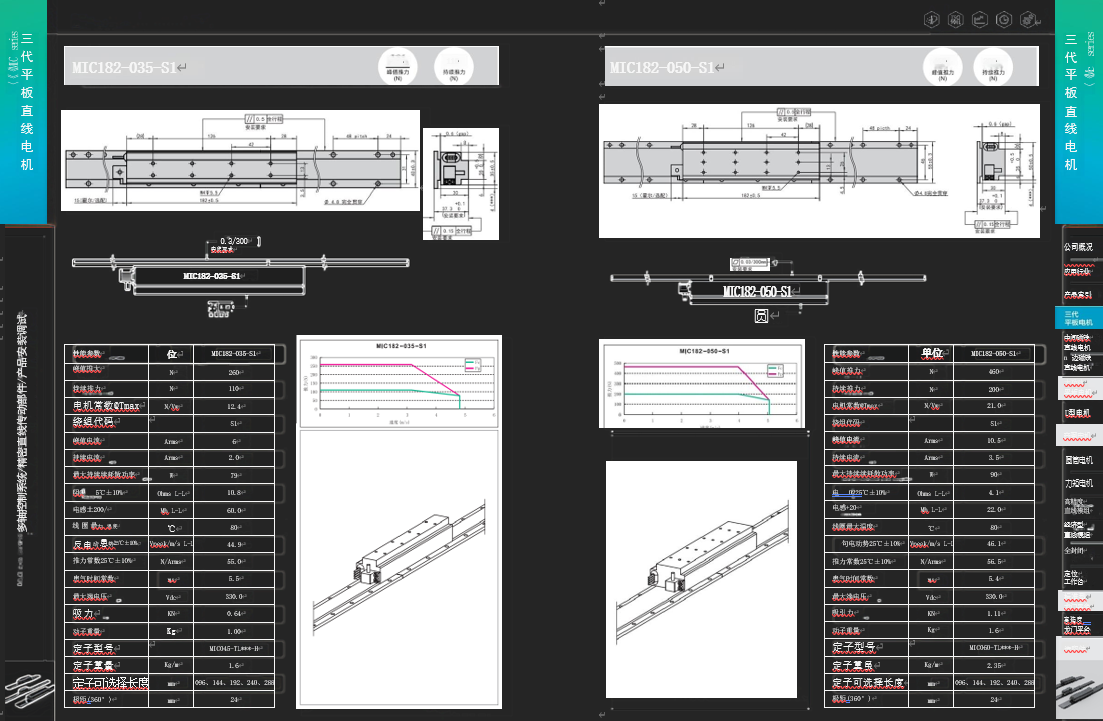
Task: Click the value 1.11 in the 050 table
Action: [x=994, y=613]
